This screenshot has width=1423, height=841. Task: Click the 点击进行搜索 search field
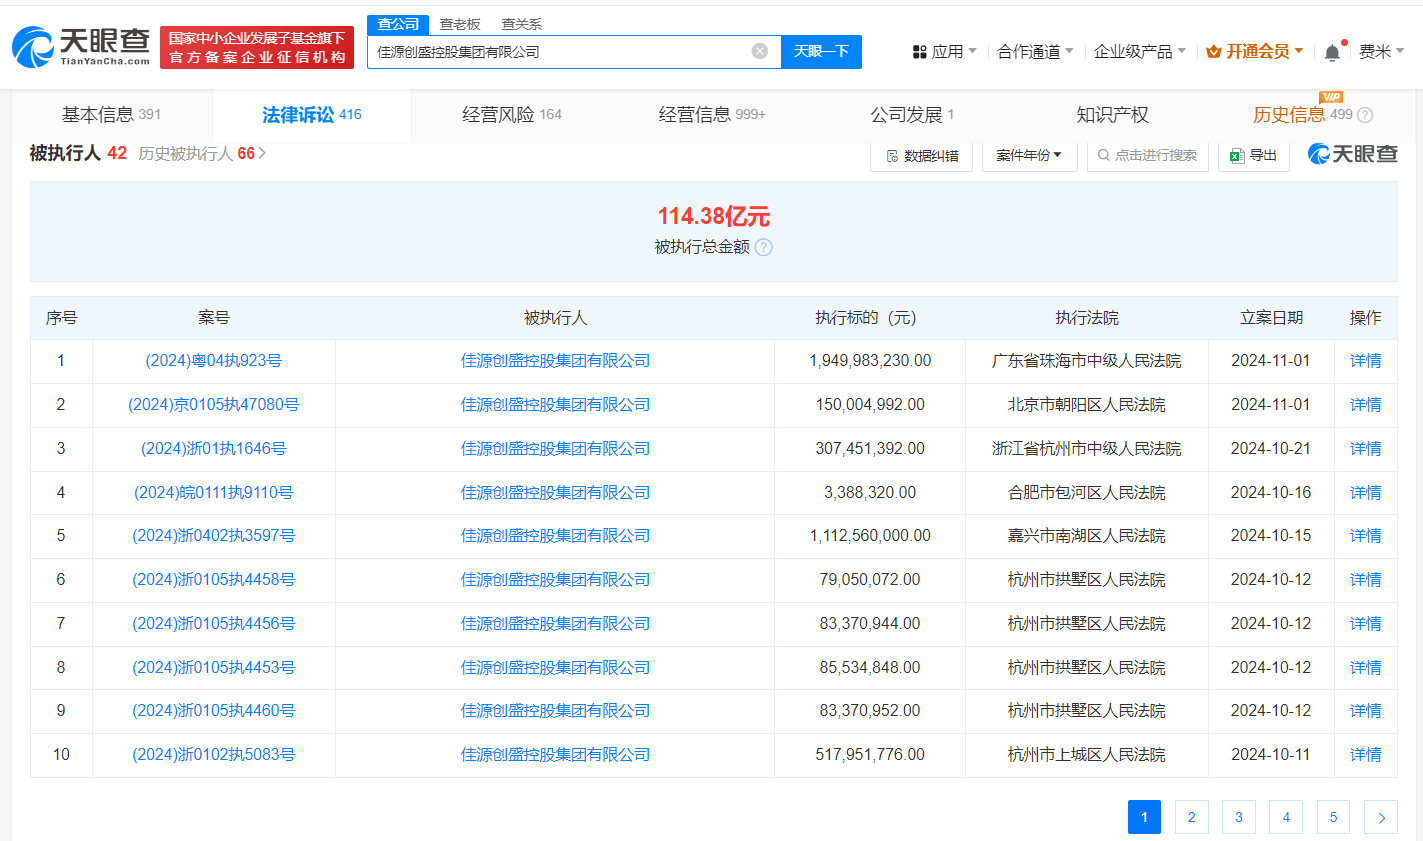(1148, 155)
